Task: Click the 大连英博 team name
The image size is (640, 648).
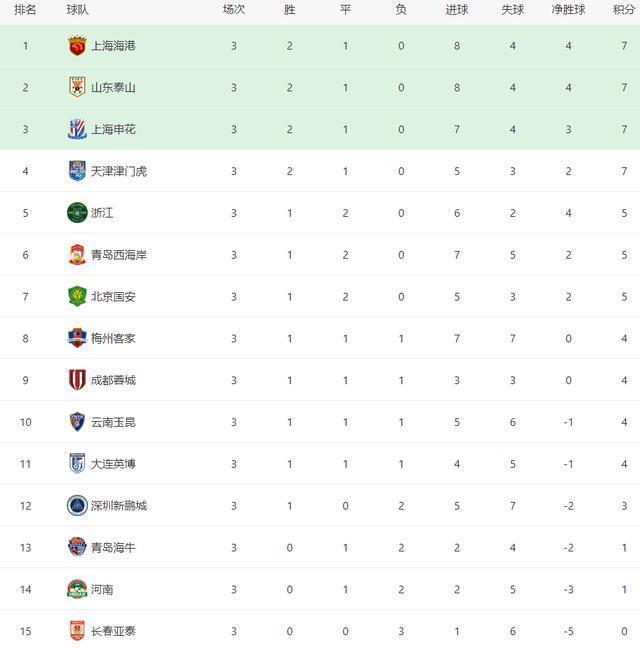Action: click(113, 464)
